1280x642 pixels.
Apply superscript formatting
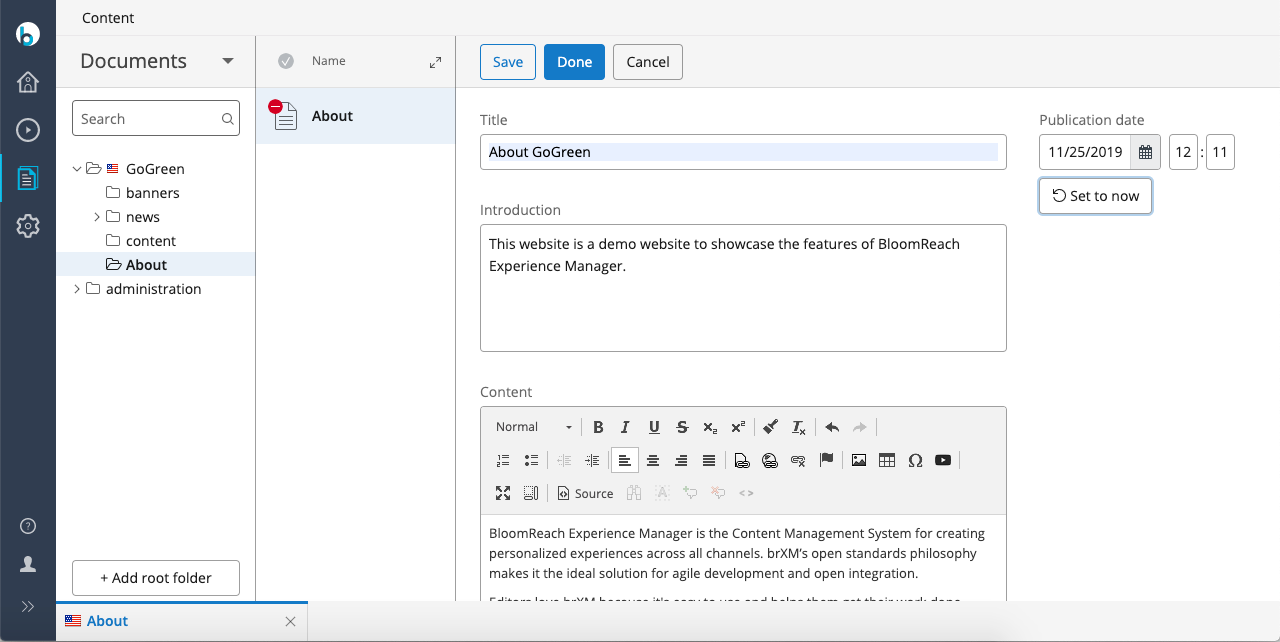coord(738,427)
